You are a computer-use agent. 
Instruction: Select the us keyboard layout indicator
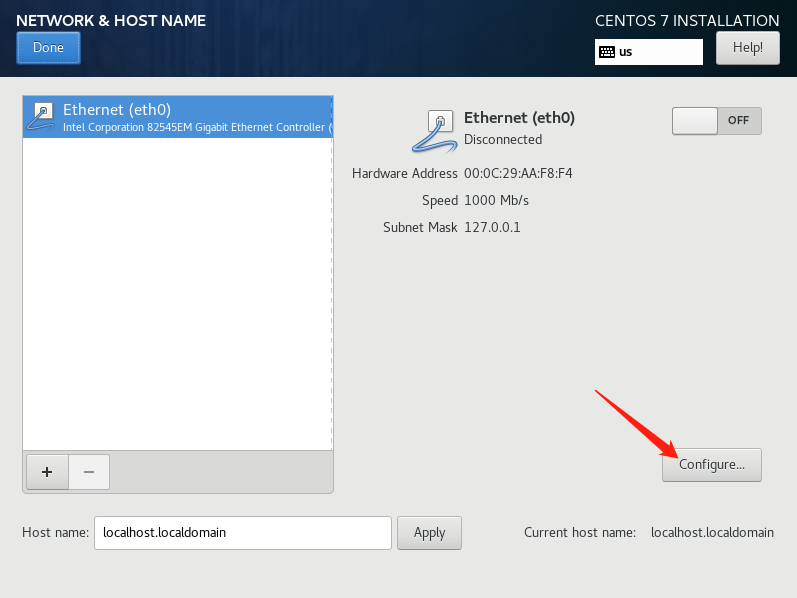click(649, 52)
